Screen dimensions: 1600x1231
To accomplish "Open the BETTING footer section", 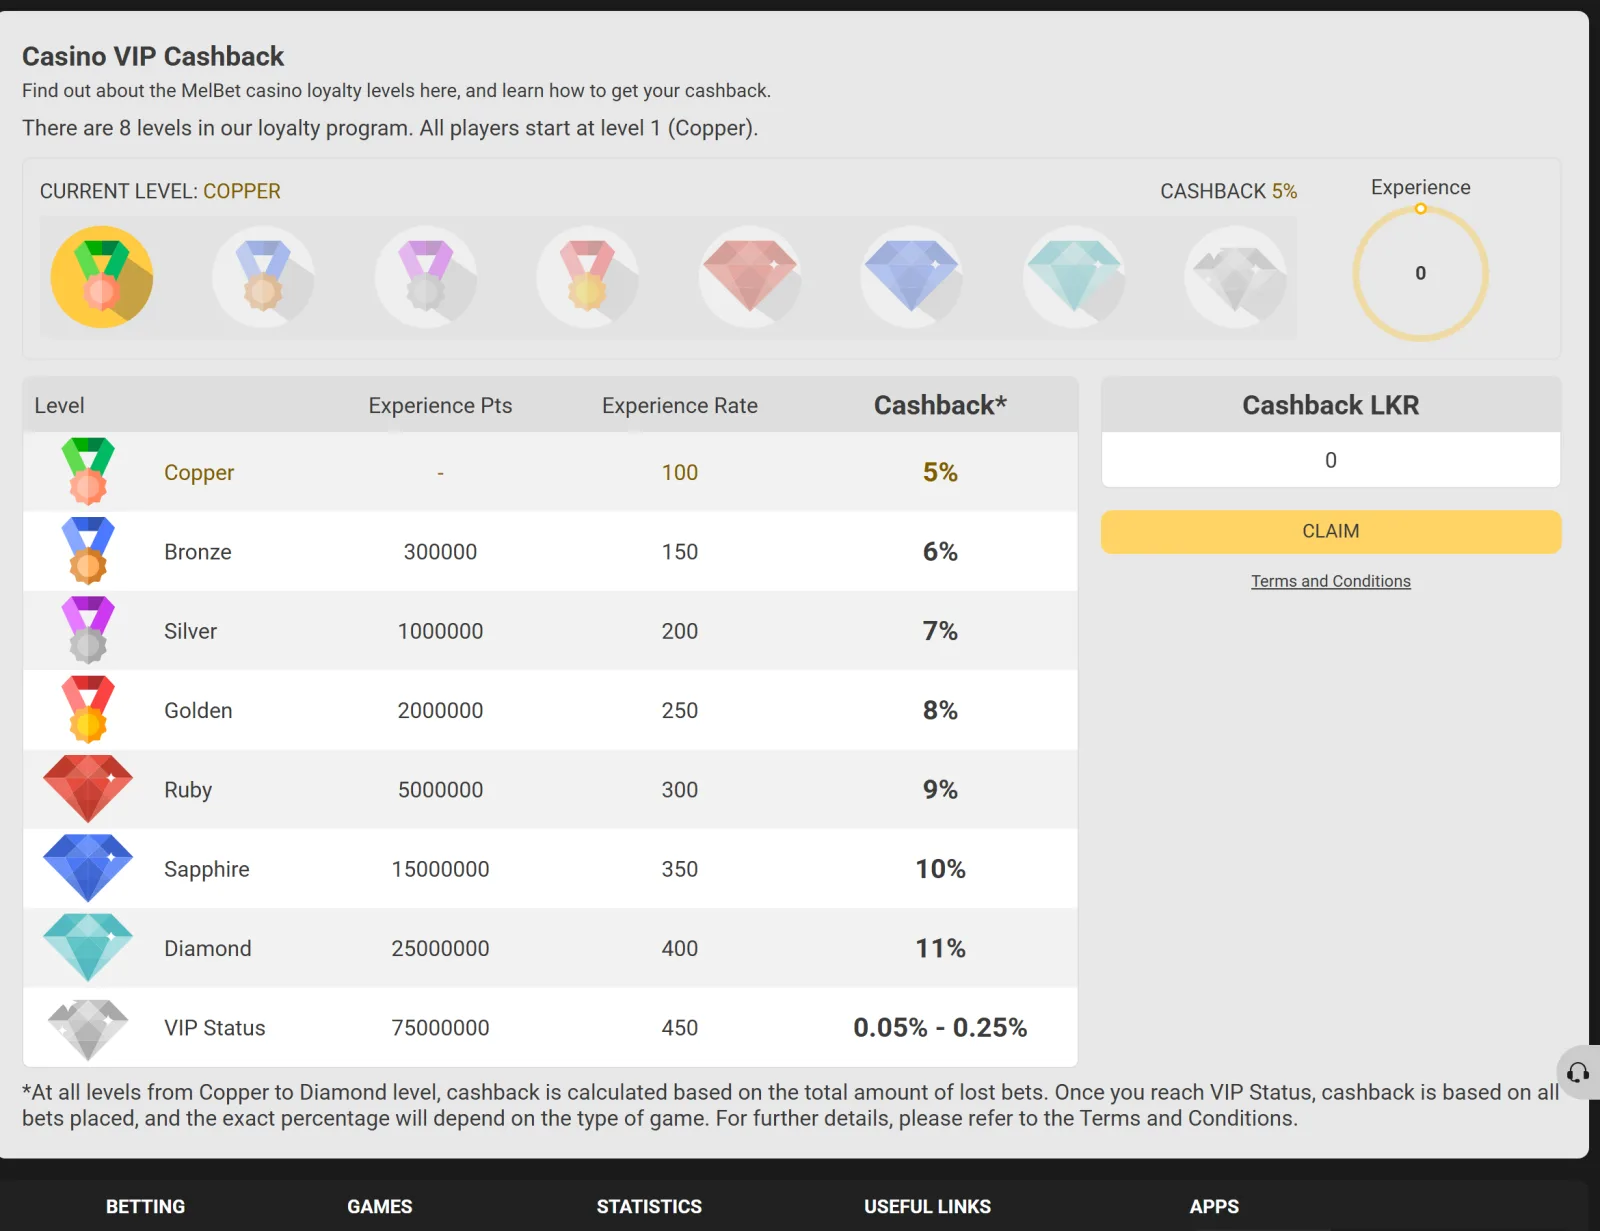I will (x=146, y=1207).
